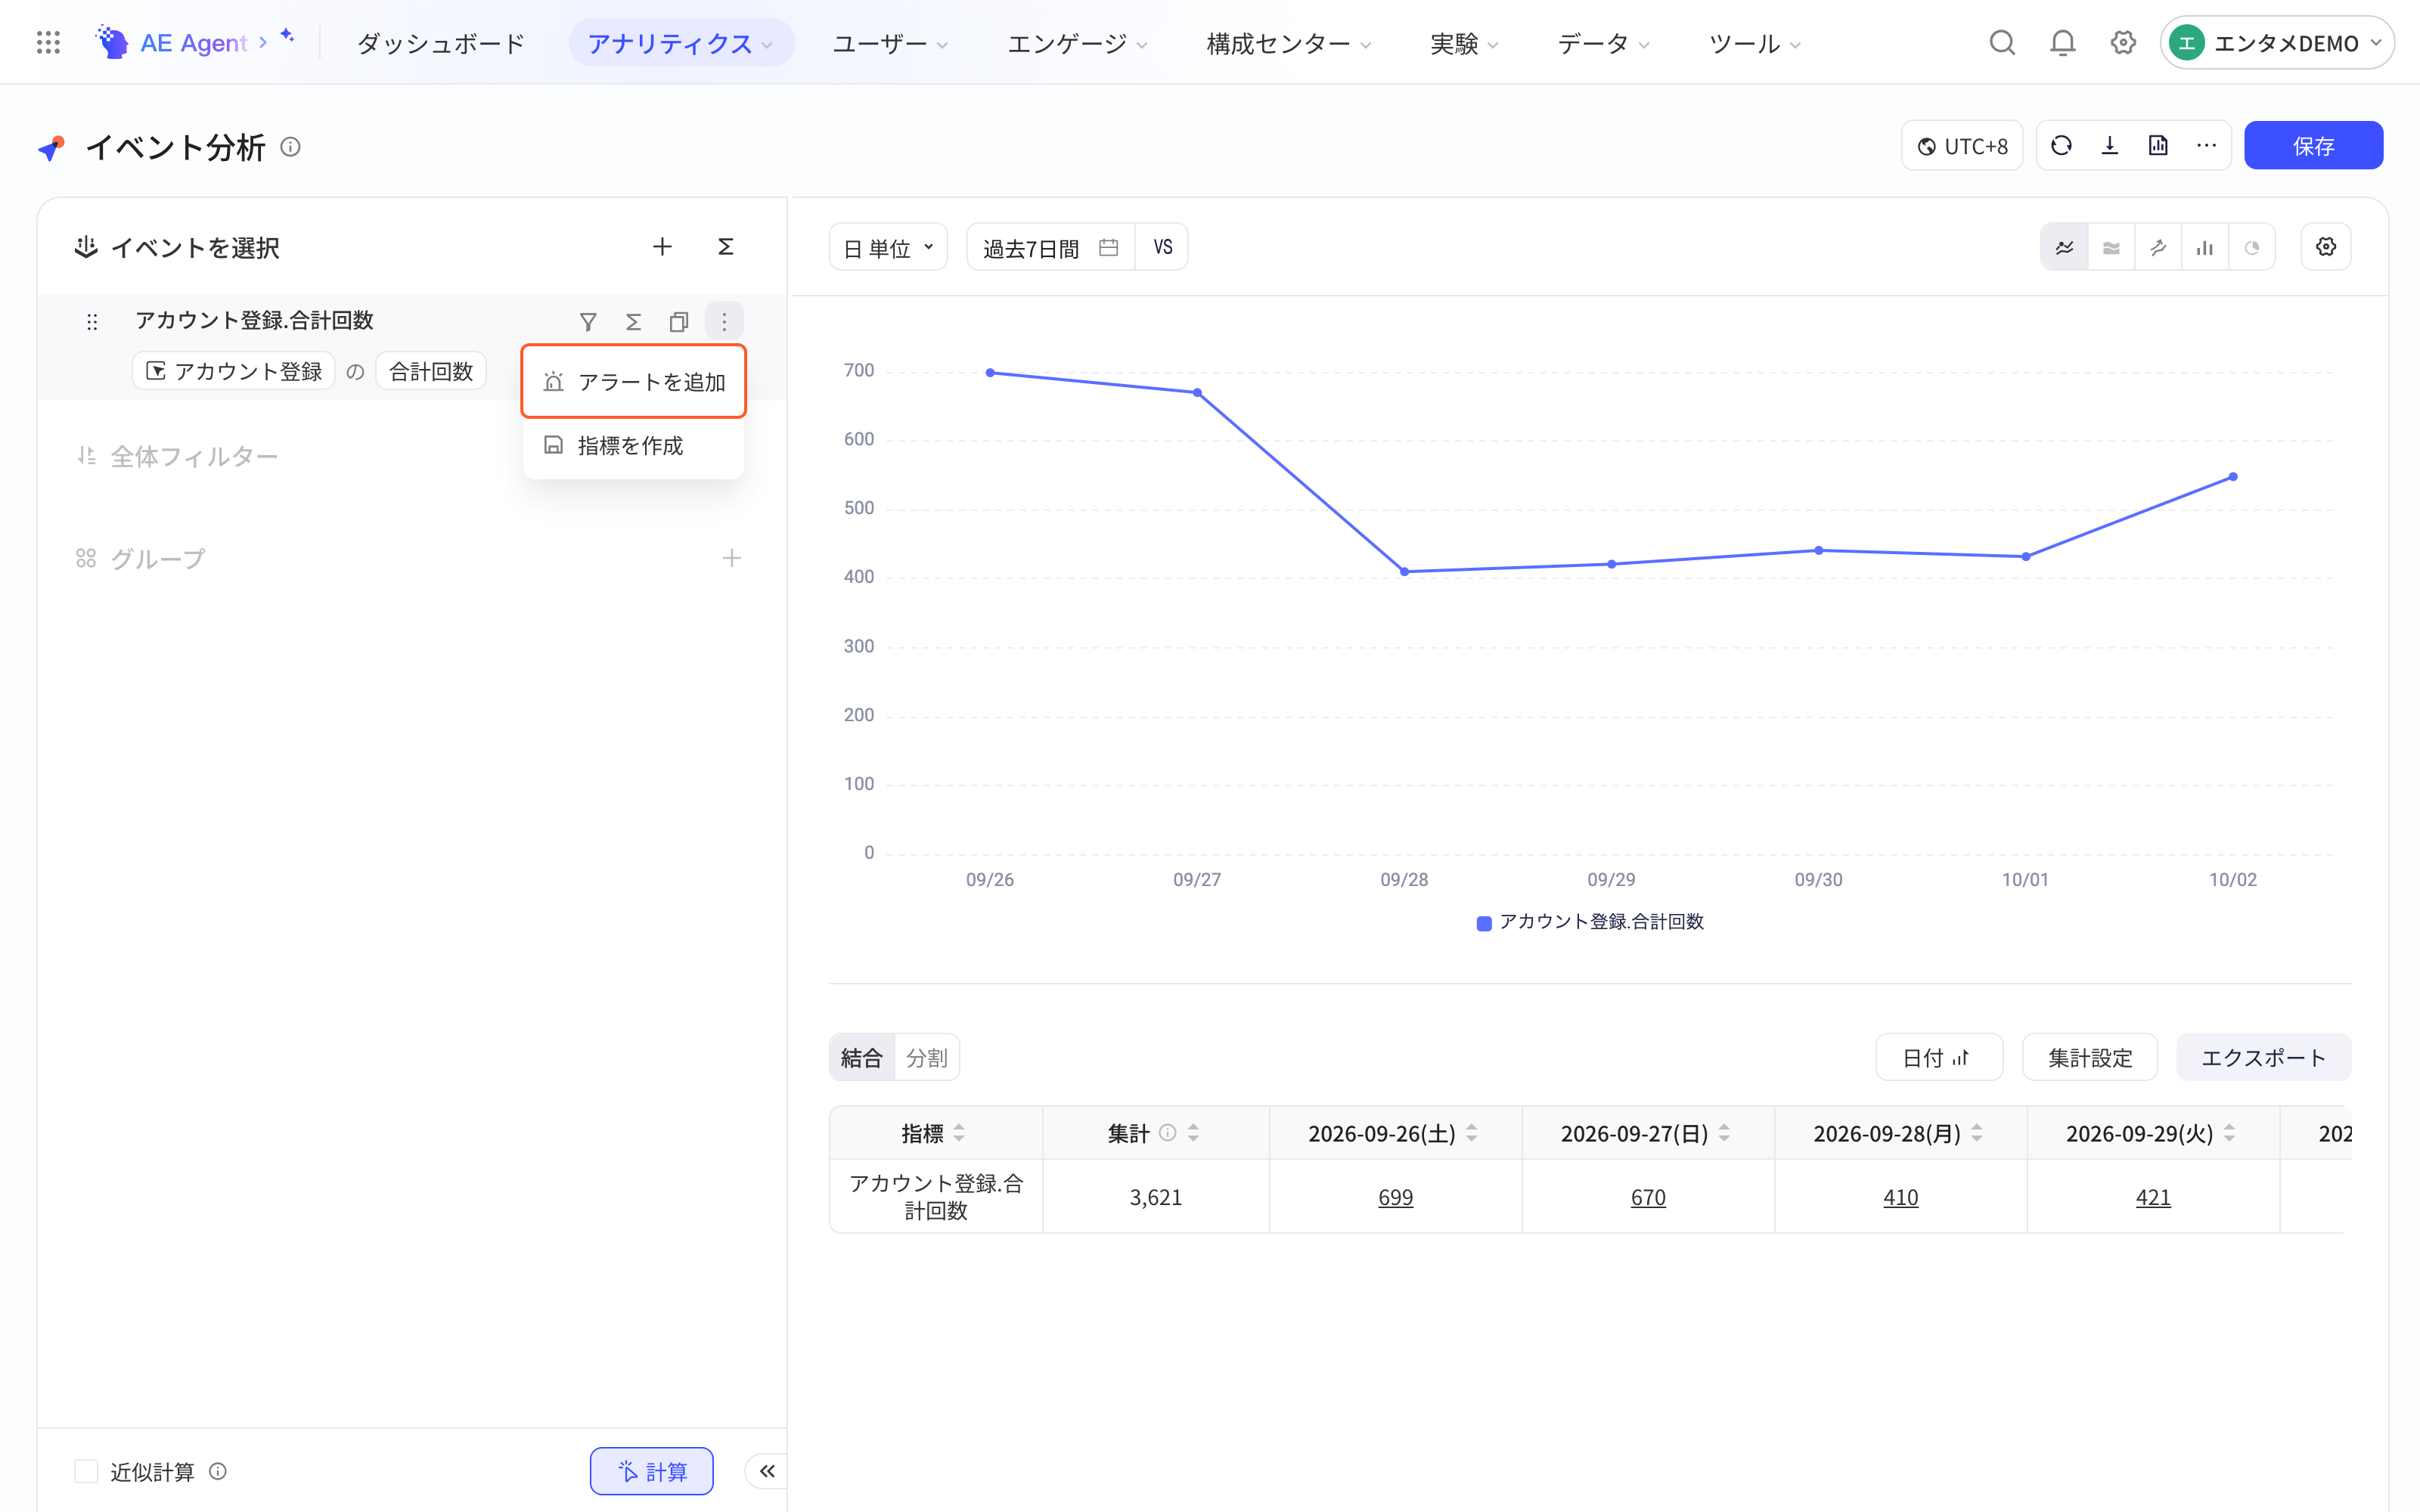Click the sigma formula icon beside the plus
This screenshot has height=1512, width=2420.
[x=726, y=246]
